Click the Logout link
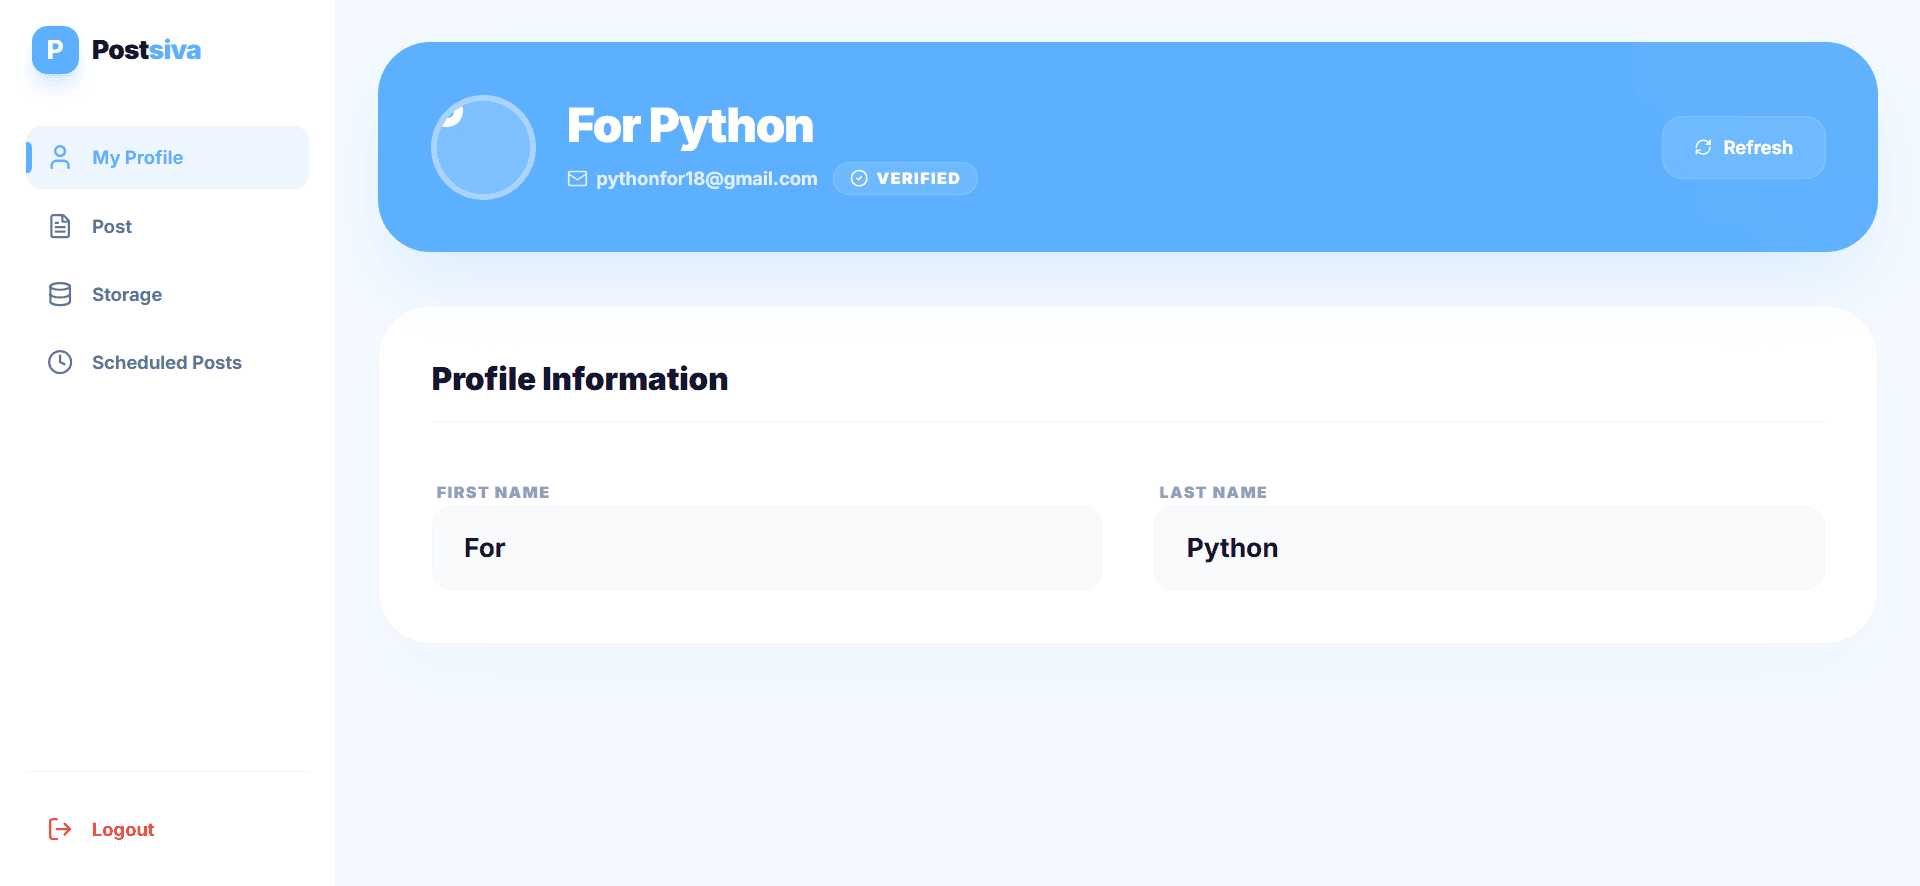Image resolution: width=1920 pixels, height=886 pixels. tap(123, 830)
